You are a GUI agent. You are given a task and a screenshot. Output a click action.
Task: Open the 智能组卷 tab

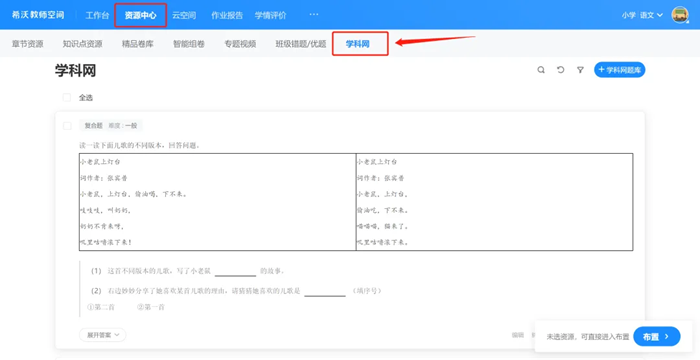pos(189,44)
